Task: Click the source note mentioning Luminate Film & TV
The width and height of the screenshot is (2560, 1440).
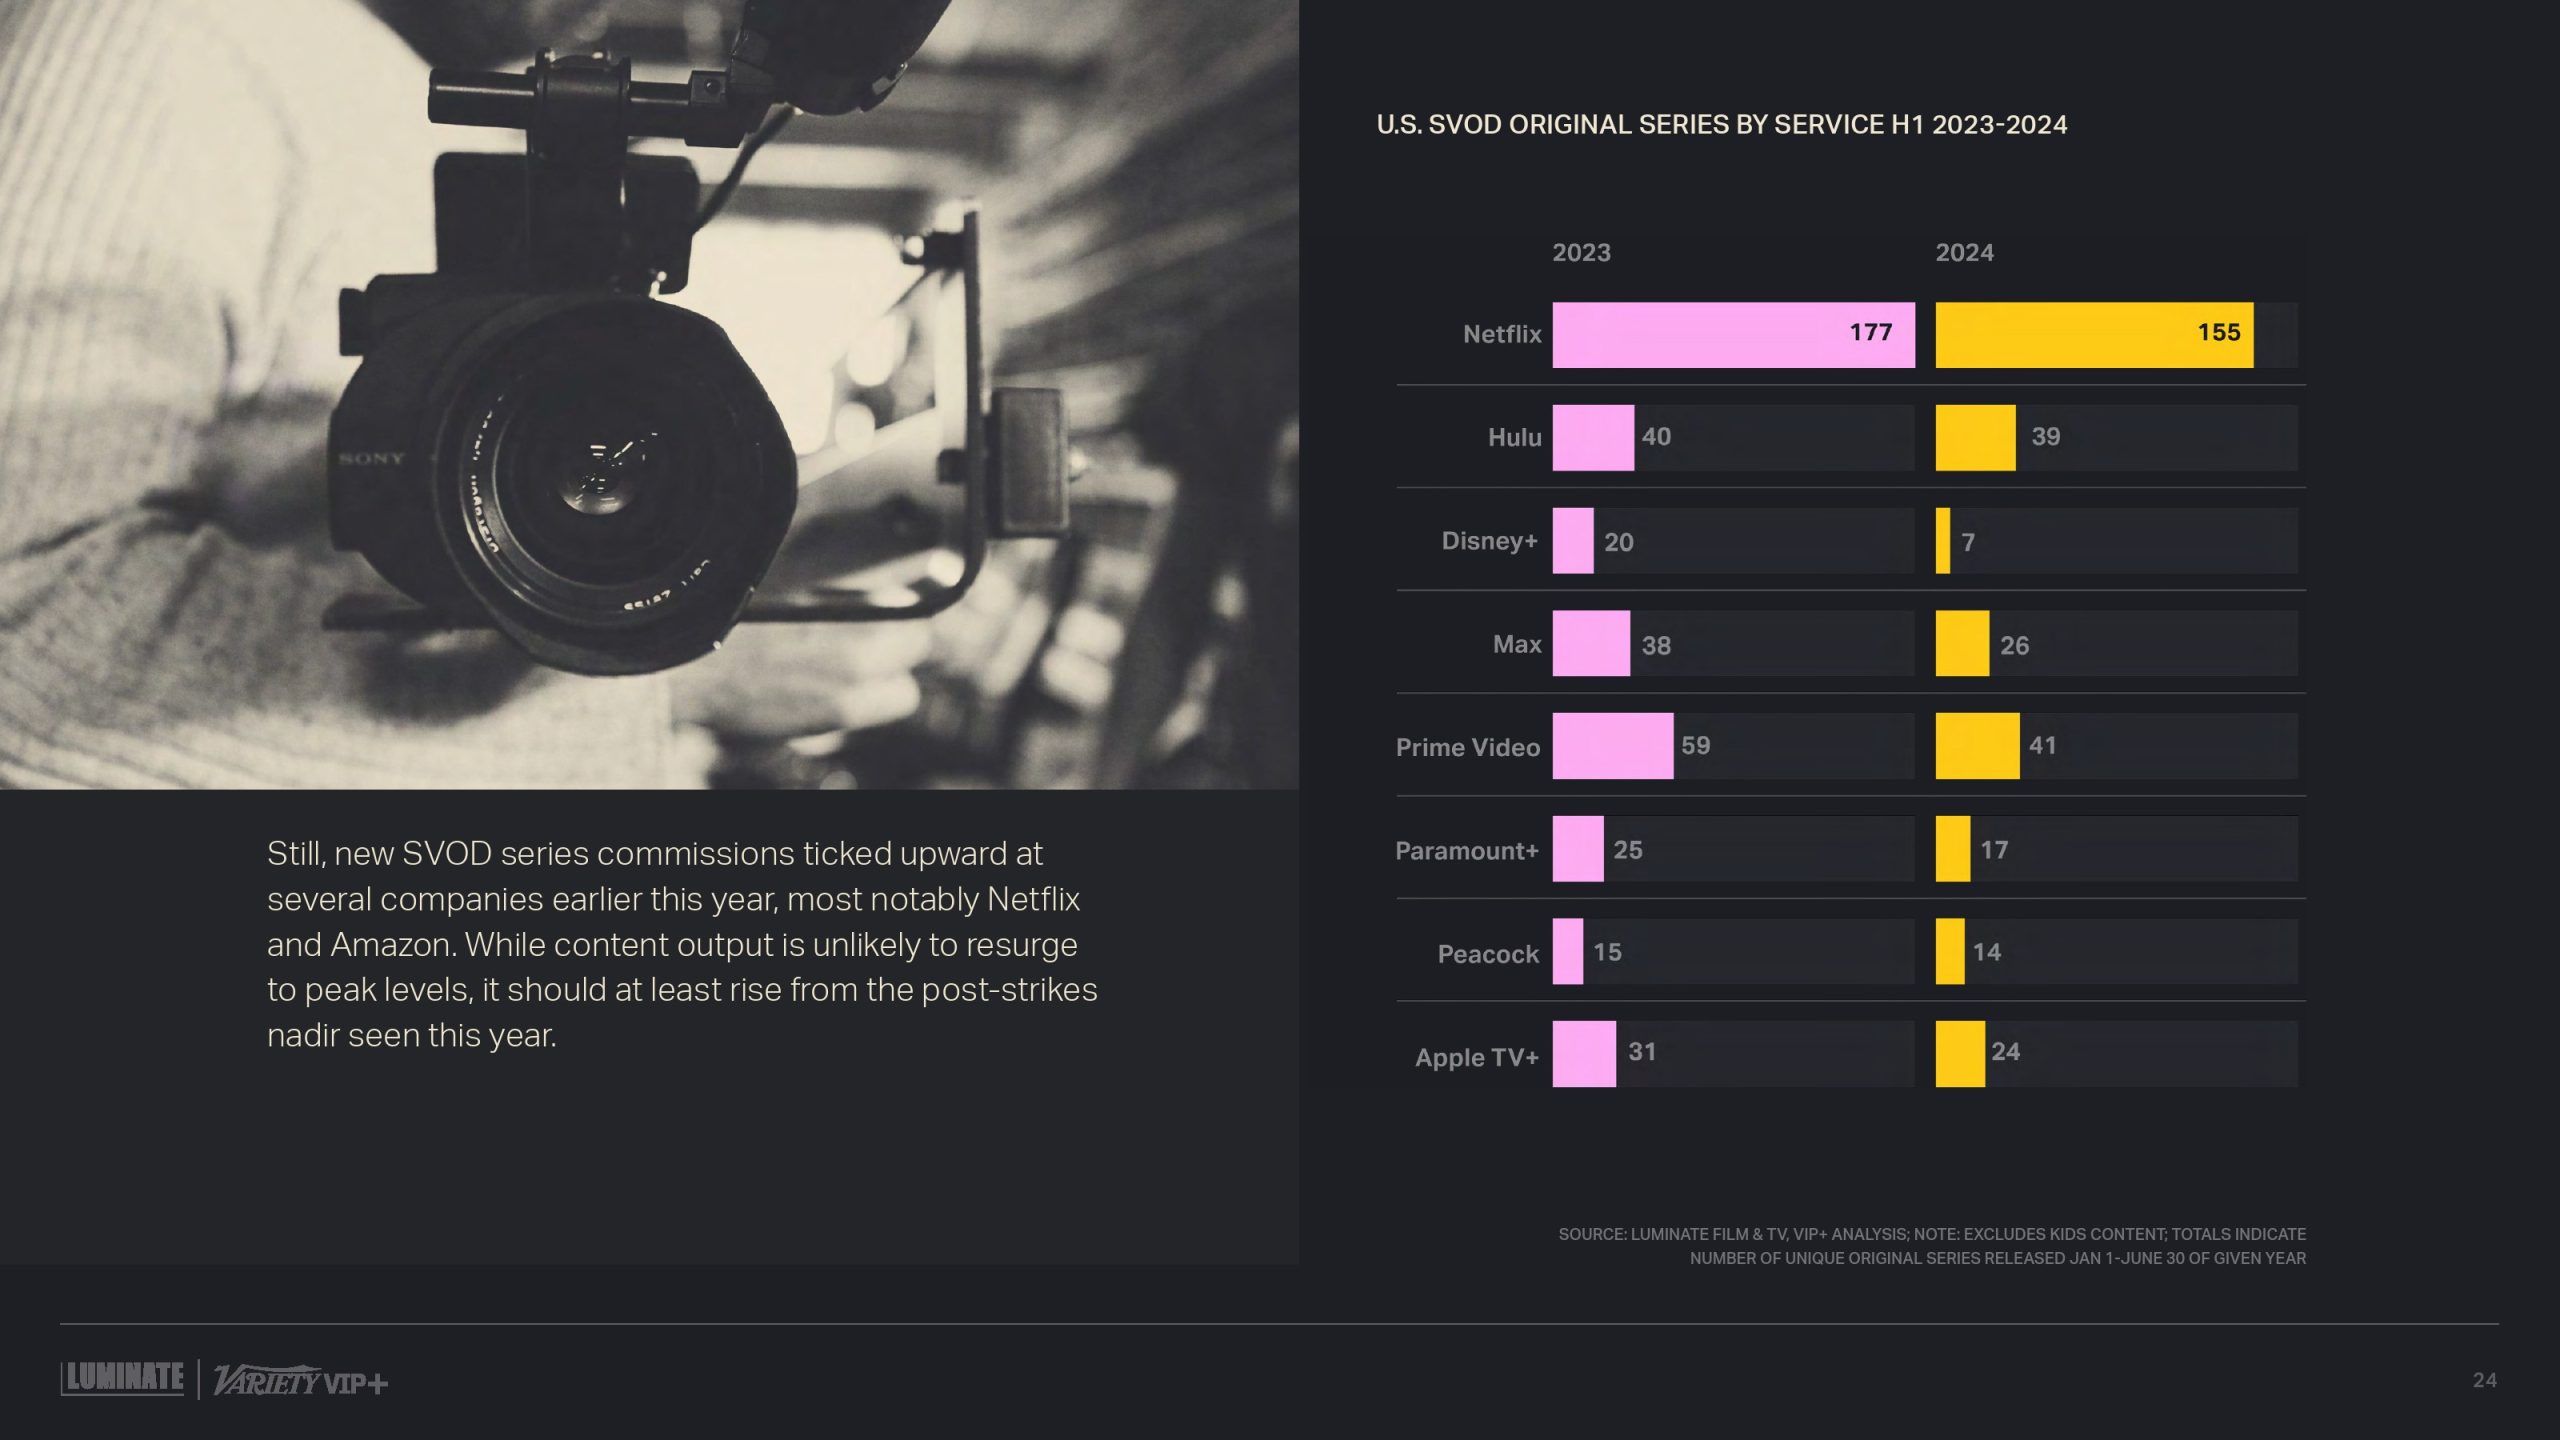Action: click(x=1932, y=1246)
